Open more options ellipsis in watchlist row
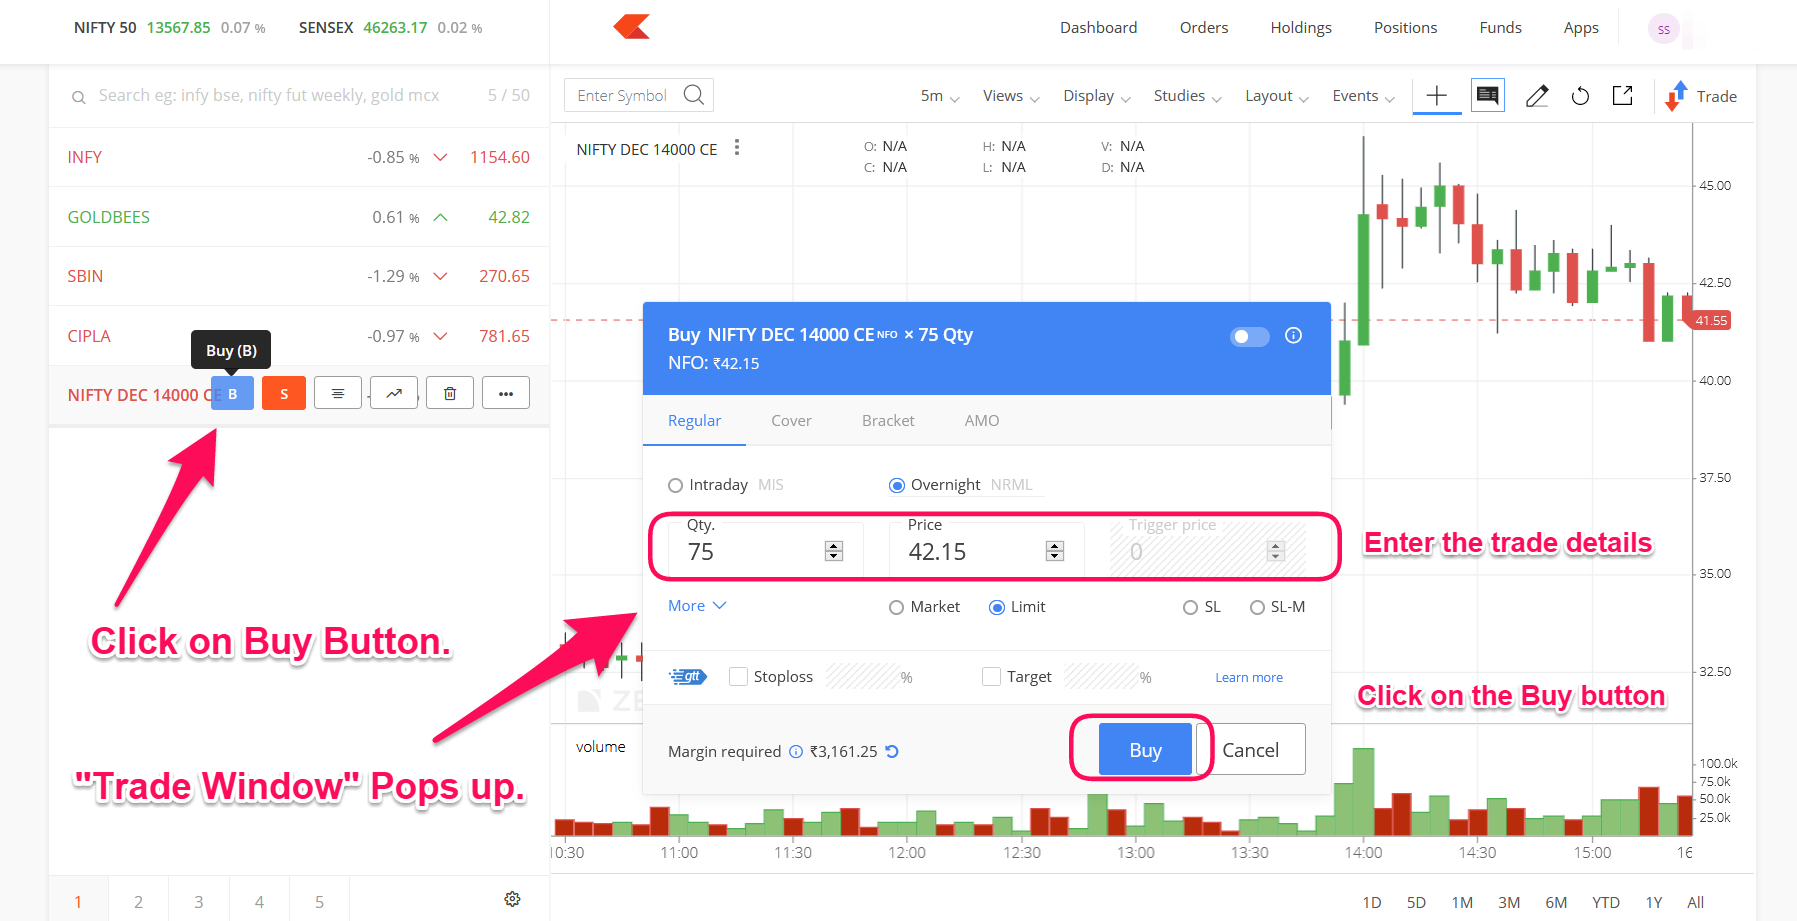 coord(506,394)
